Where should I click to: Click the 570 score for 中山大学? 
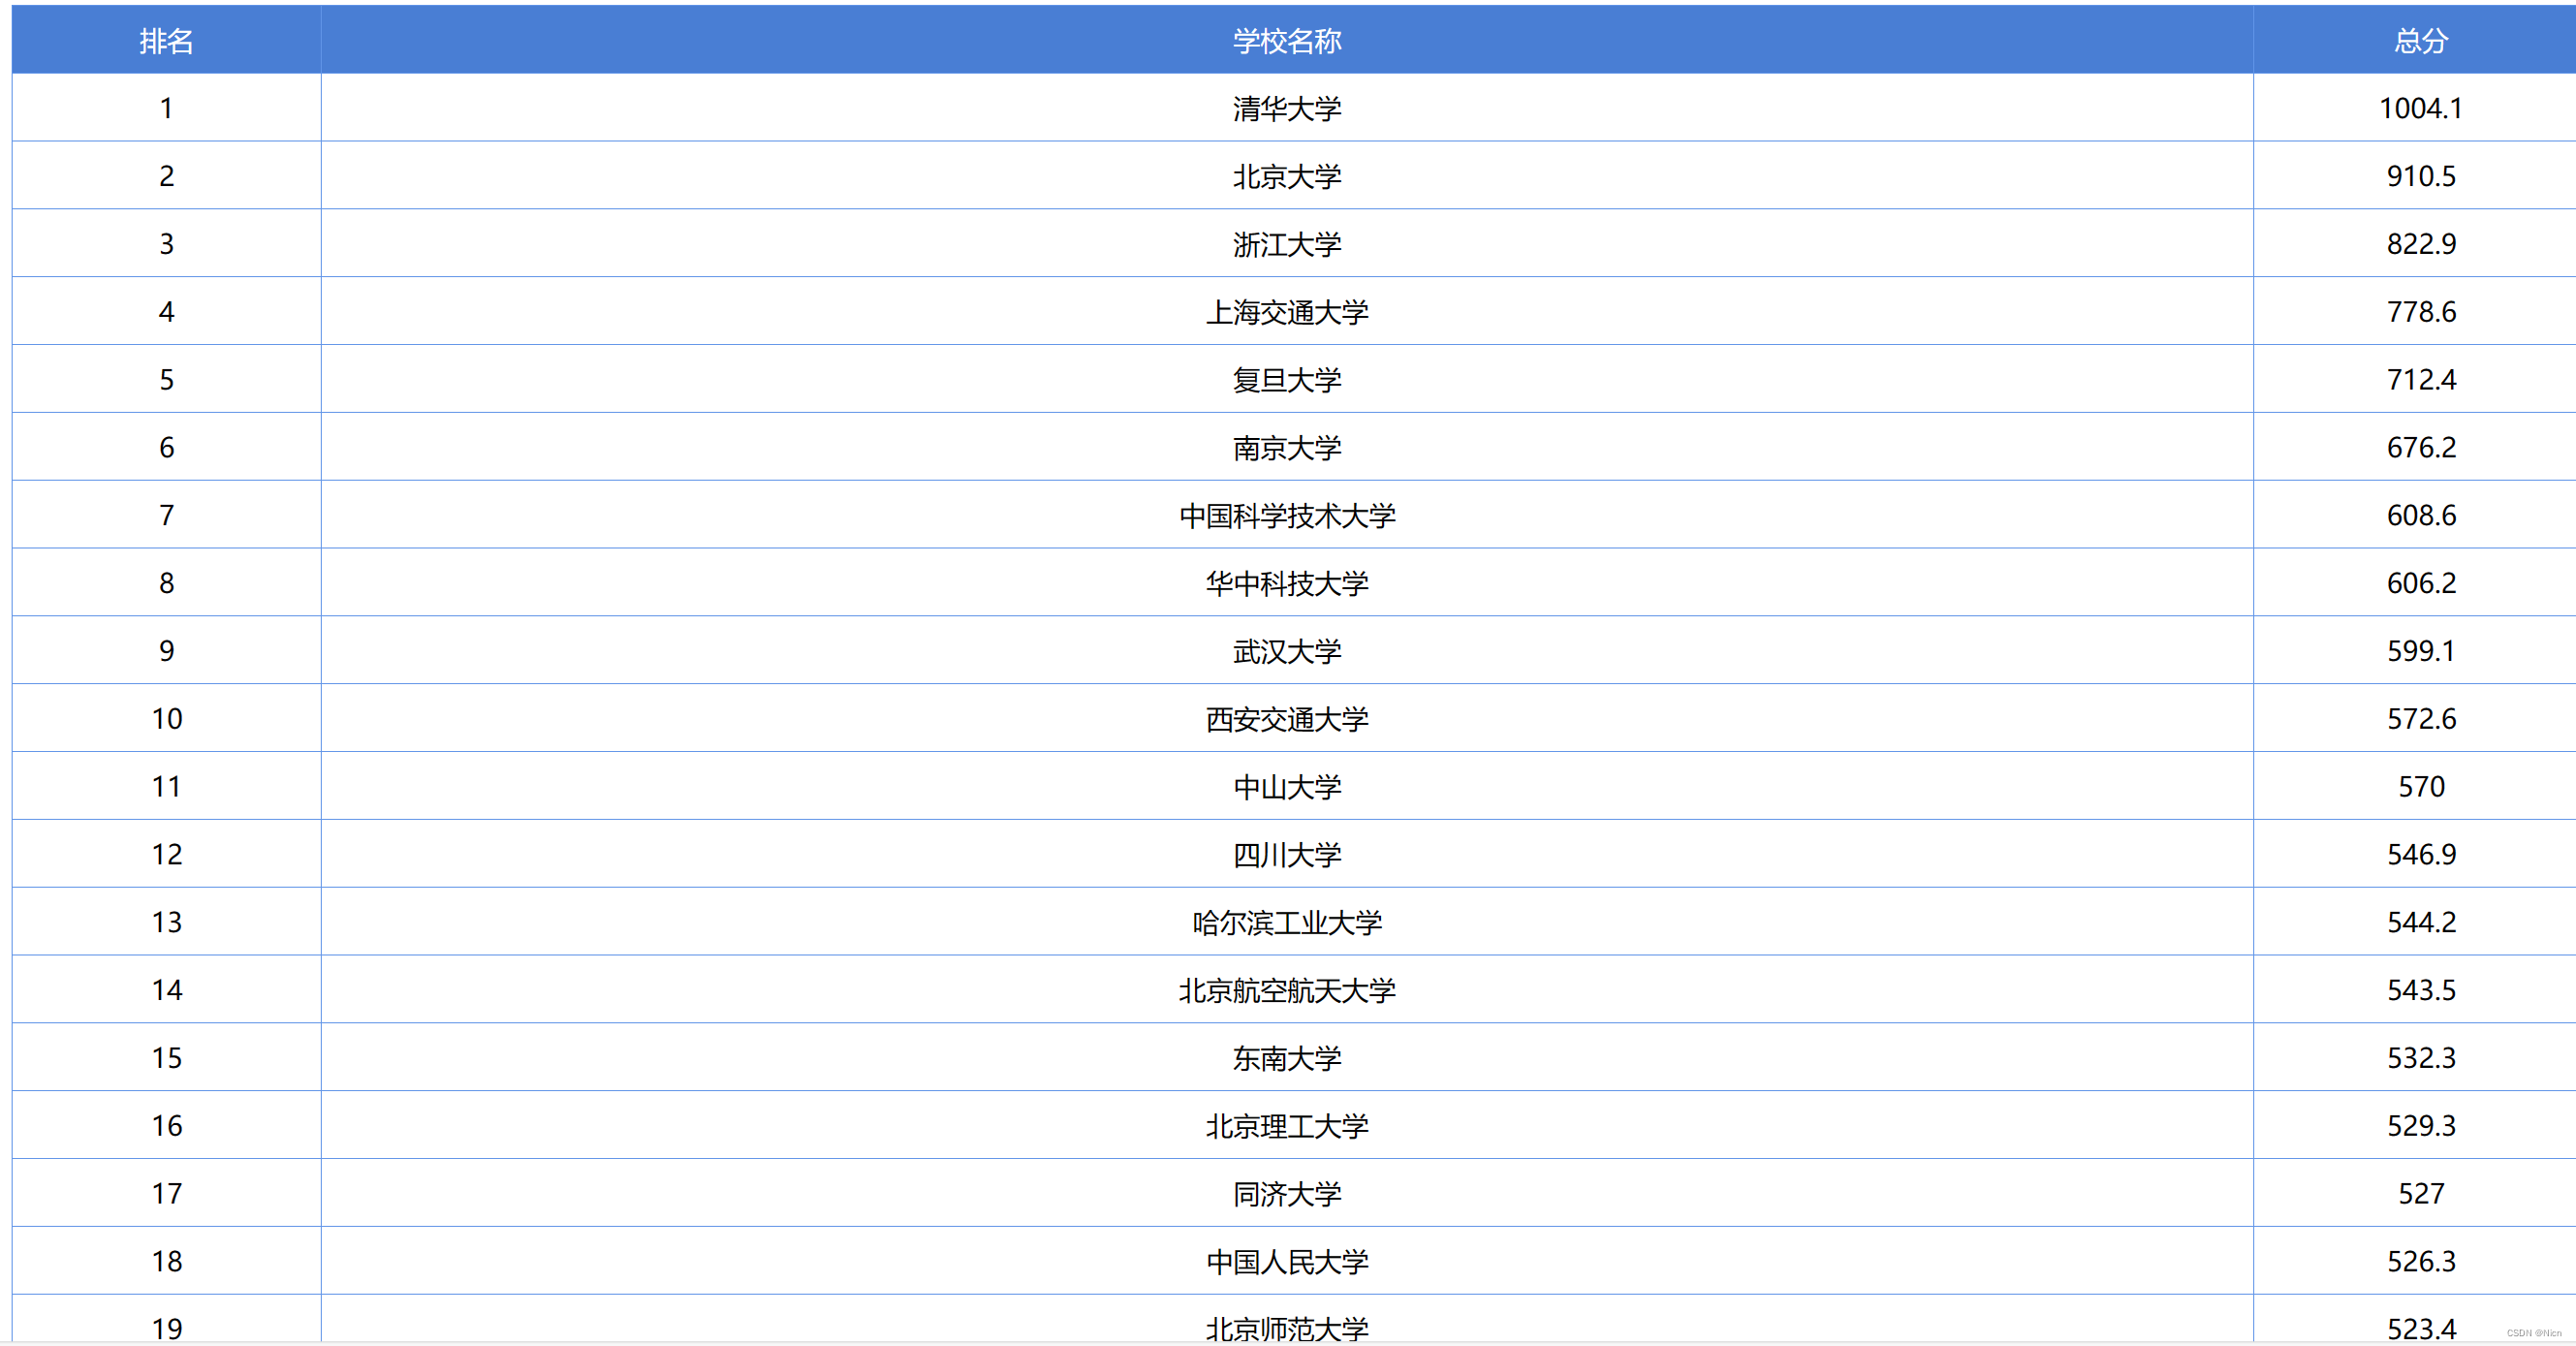pyautogui.click(x=2420, y=787)
